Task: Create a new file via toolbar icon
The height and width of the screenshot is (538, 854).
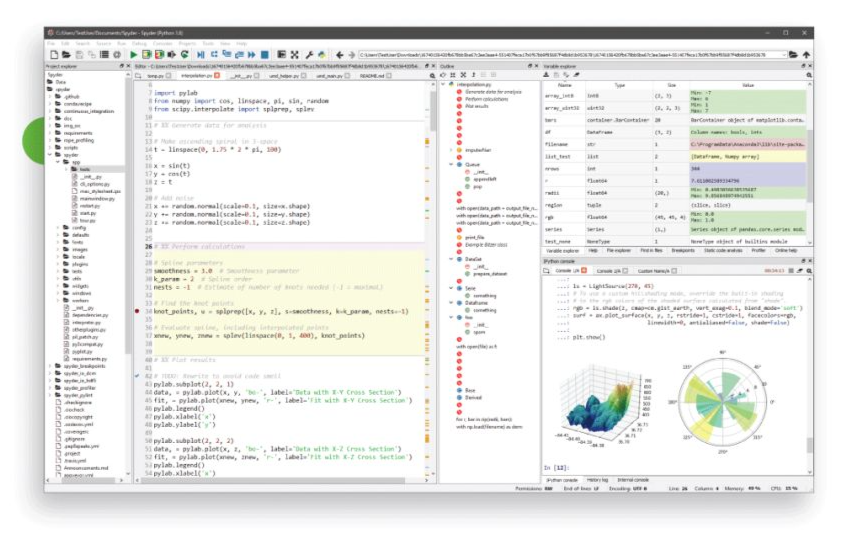Action: pyautogui.click(x=54, y=55)
